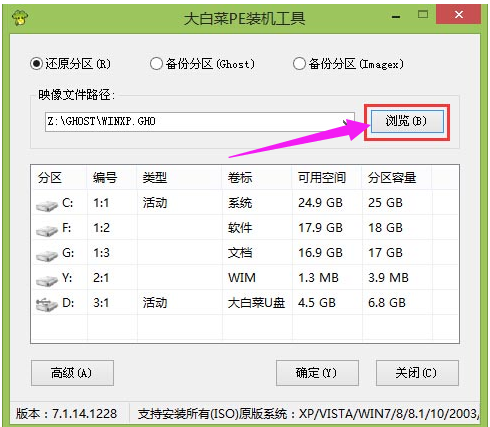Click partition number 1:3 cell
The height and width of the screenshot is (427, 490).
(x=101, y=253)
